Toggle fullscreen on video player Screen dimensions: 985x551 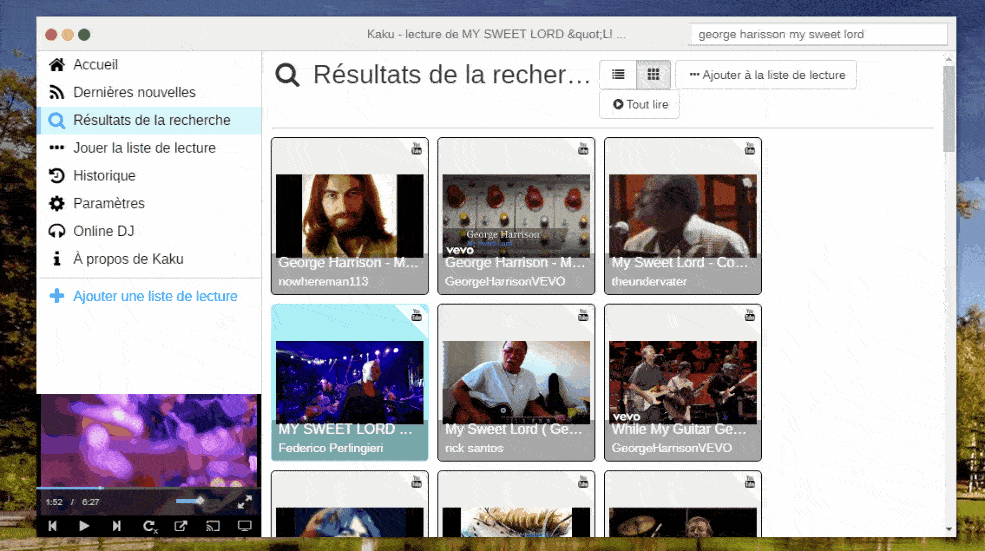(245, 501)
